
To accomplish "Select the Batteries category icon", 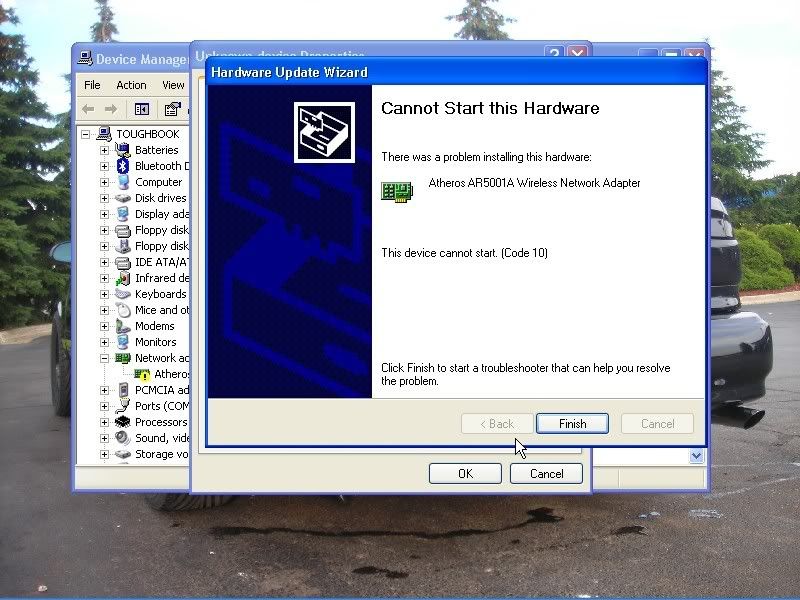I will coord(122,150).
